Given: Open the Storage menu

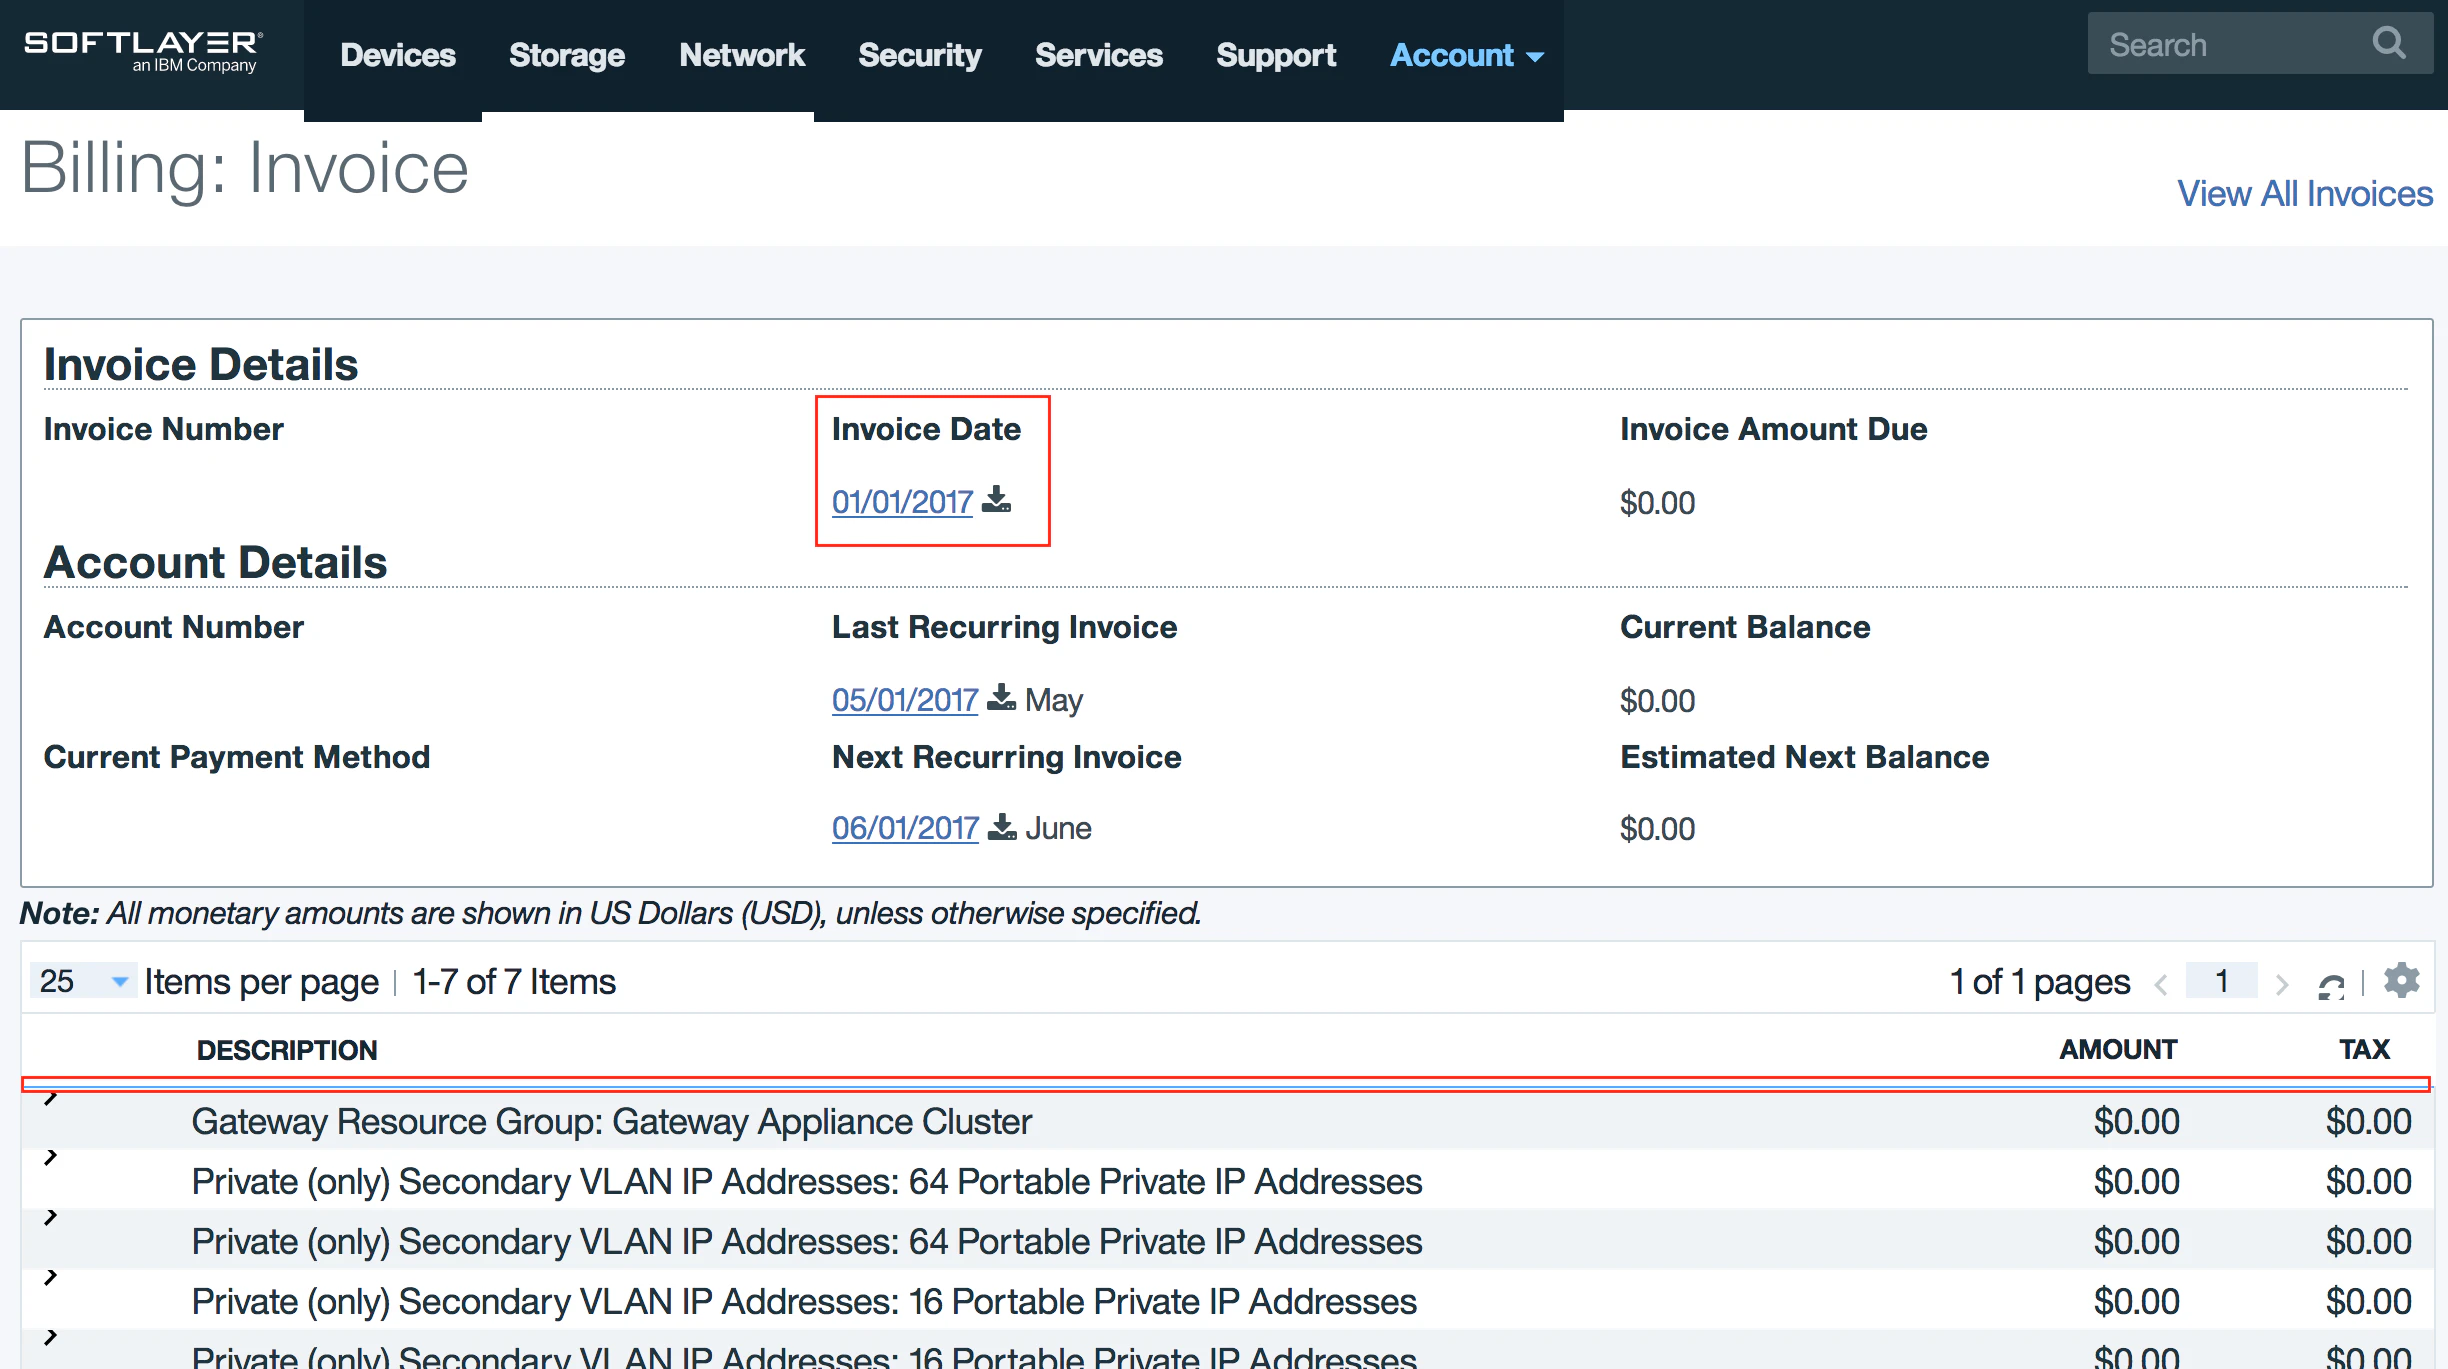Looking at the screenshot, I should point(567,55).
